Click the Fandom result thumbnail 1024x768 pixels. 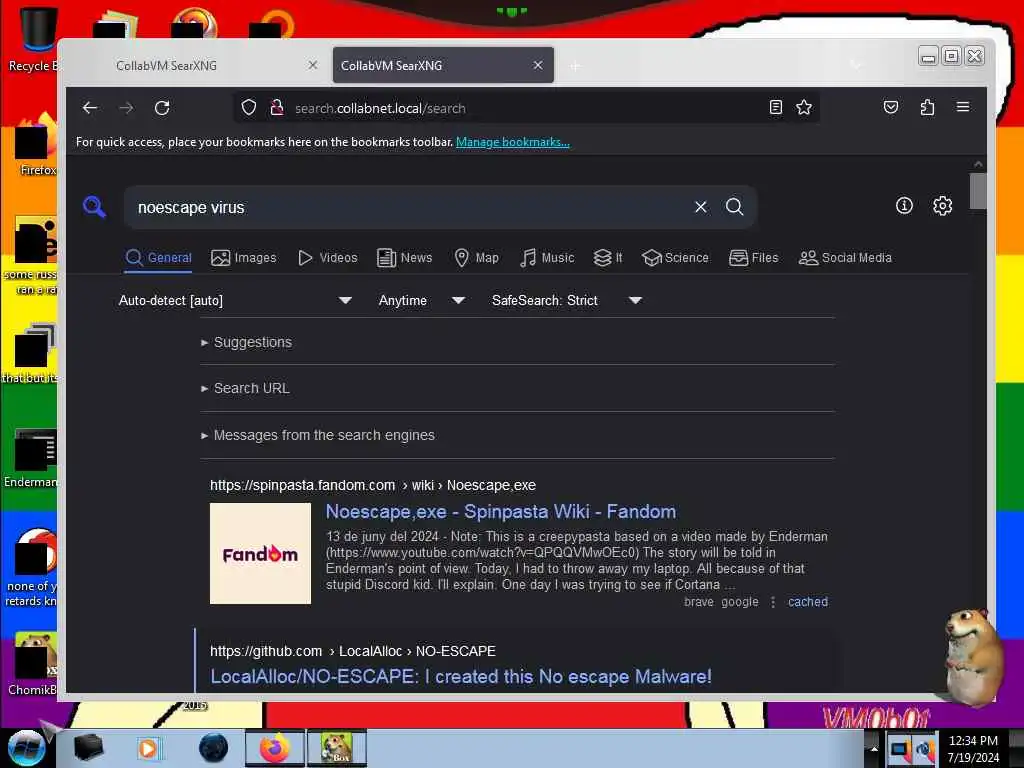[x=261, y=553]
